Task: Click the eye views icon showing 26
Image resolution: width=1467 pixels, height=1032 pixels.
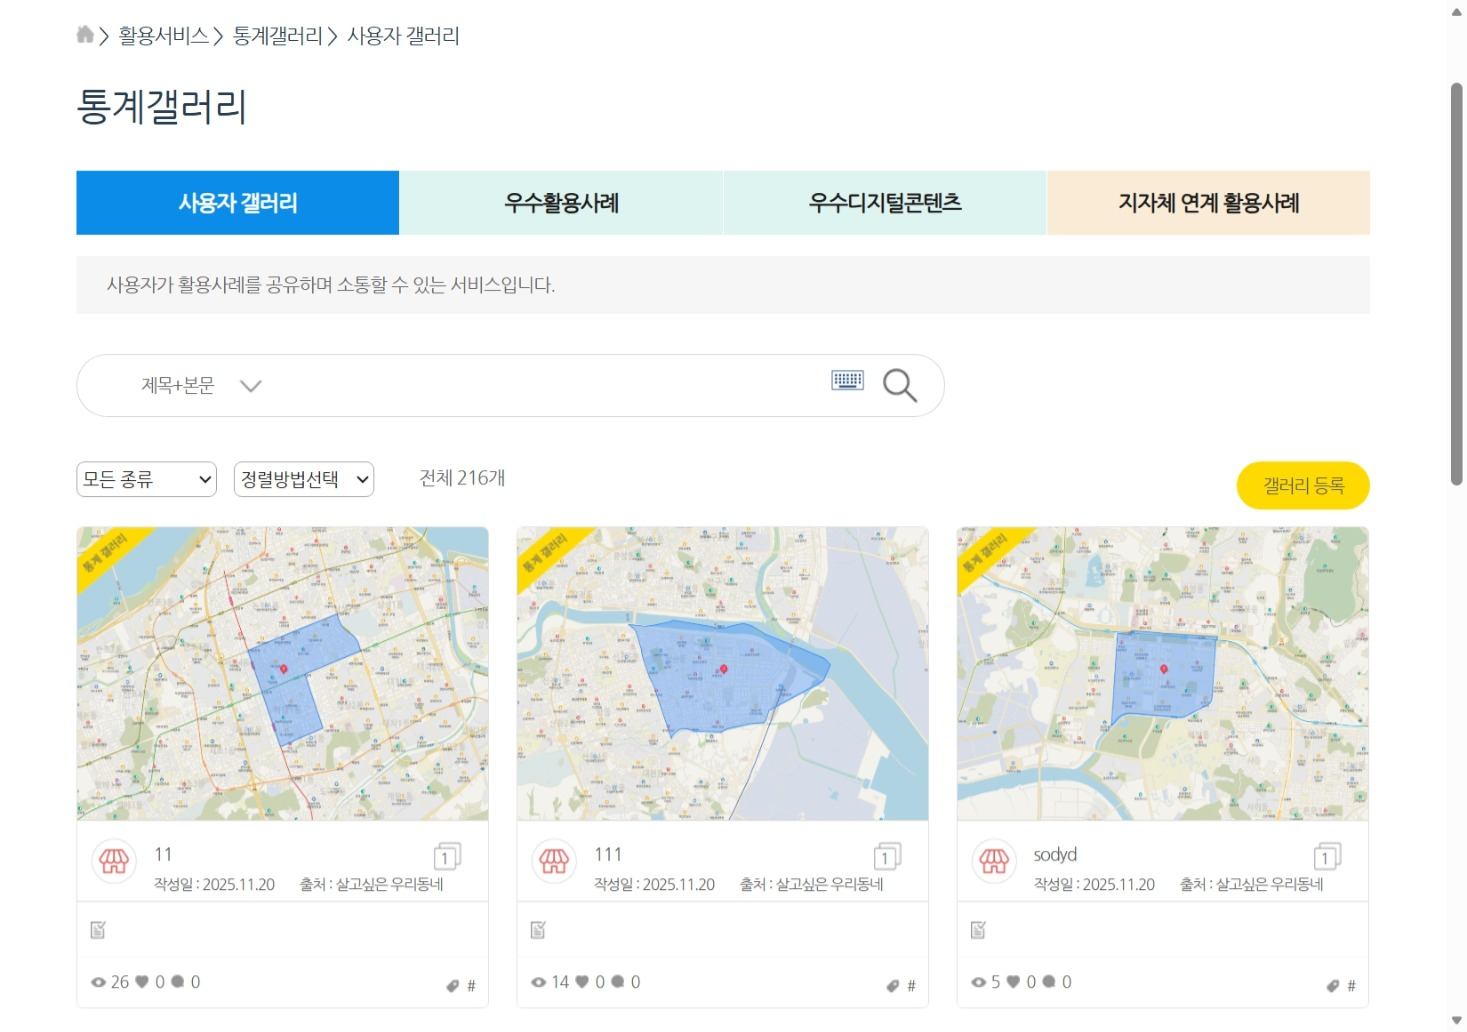Action: point(98,982)
